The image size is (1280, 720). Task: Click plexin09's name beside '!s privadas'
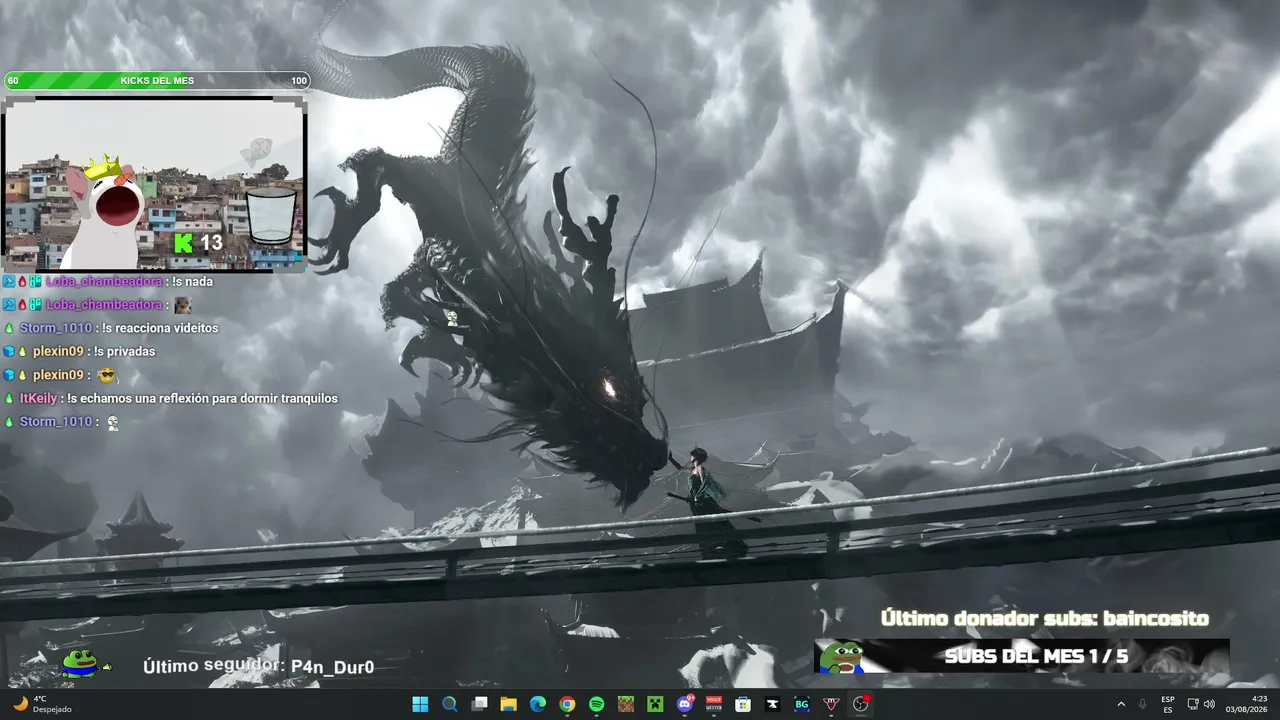58,351
